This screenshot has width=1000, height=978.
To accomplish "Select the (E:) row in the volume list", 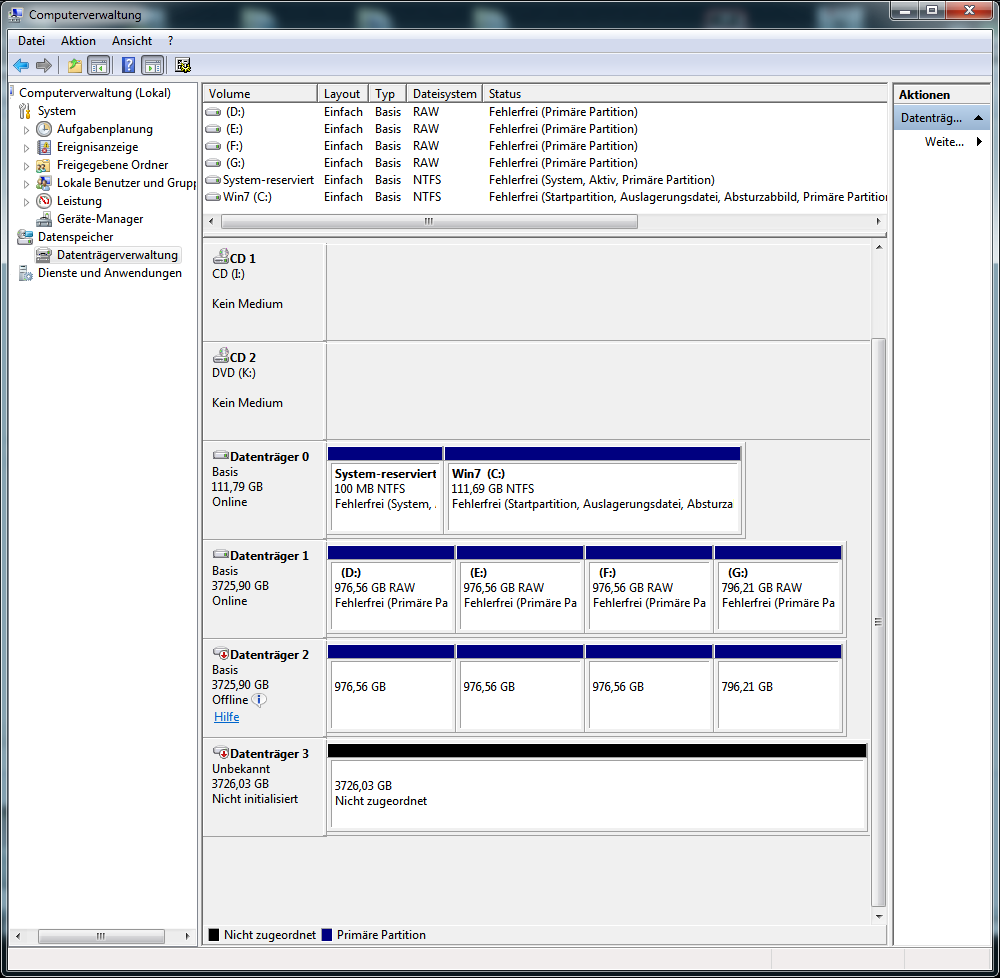I will [x=545, y=129].
